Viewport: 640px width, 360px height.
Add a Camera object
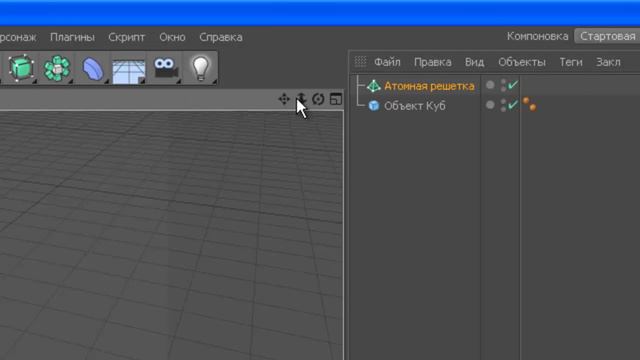click(165, 68)
